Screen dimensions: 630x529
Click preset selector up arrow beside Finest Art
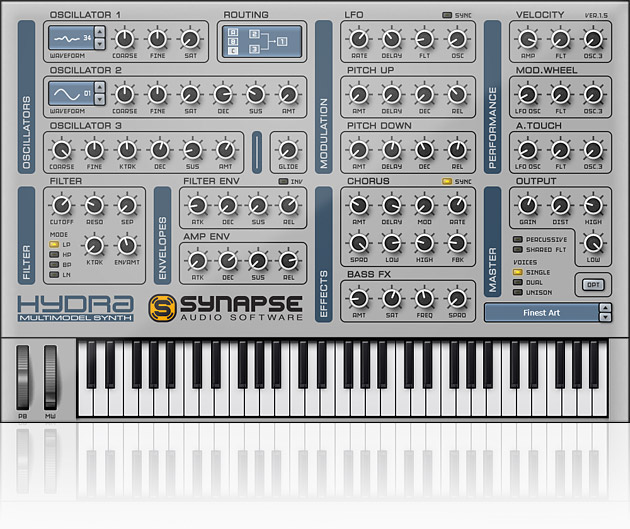[x=605, y=308]
